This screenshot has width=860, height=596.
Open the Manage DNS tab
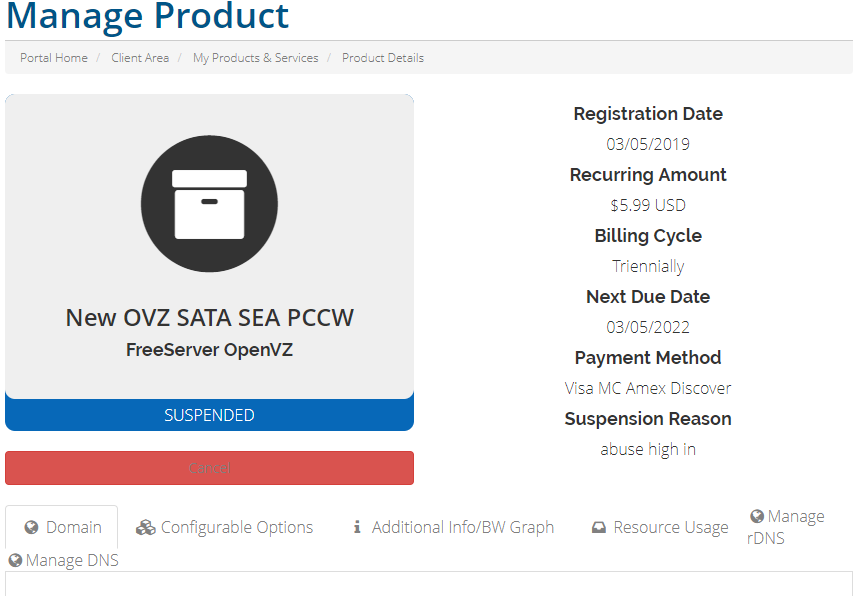point(72,560)
